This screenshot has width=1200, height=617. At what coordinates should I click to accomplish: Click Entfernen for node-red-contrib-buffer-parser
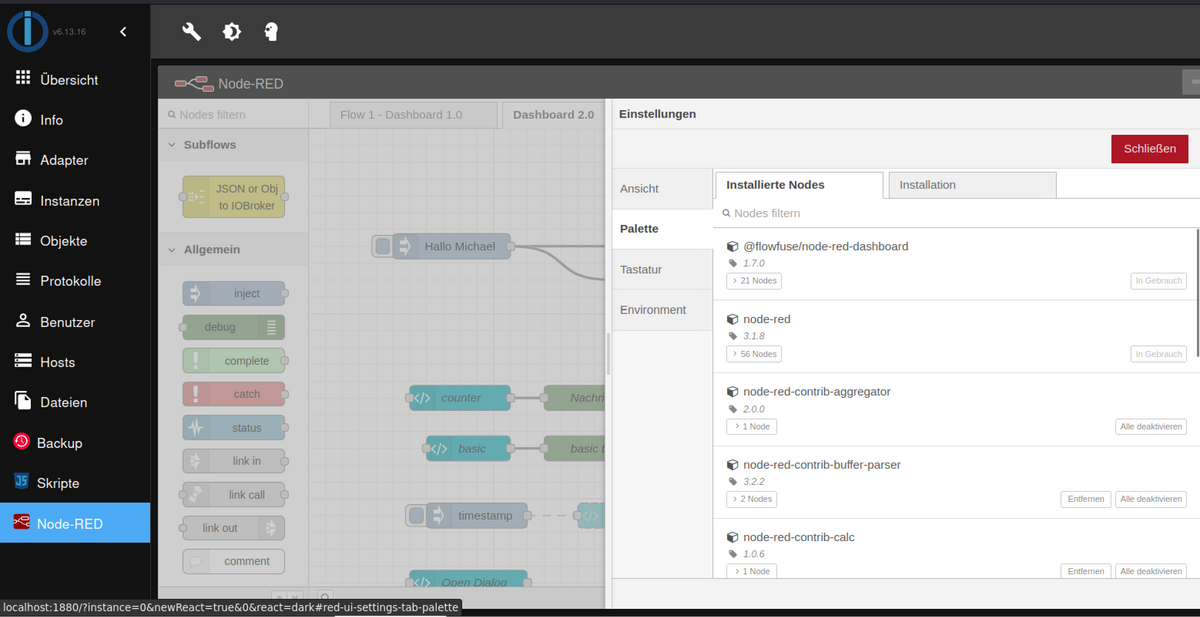[1086, 499]
